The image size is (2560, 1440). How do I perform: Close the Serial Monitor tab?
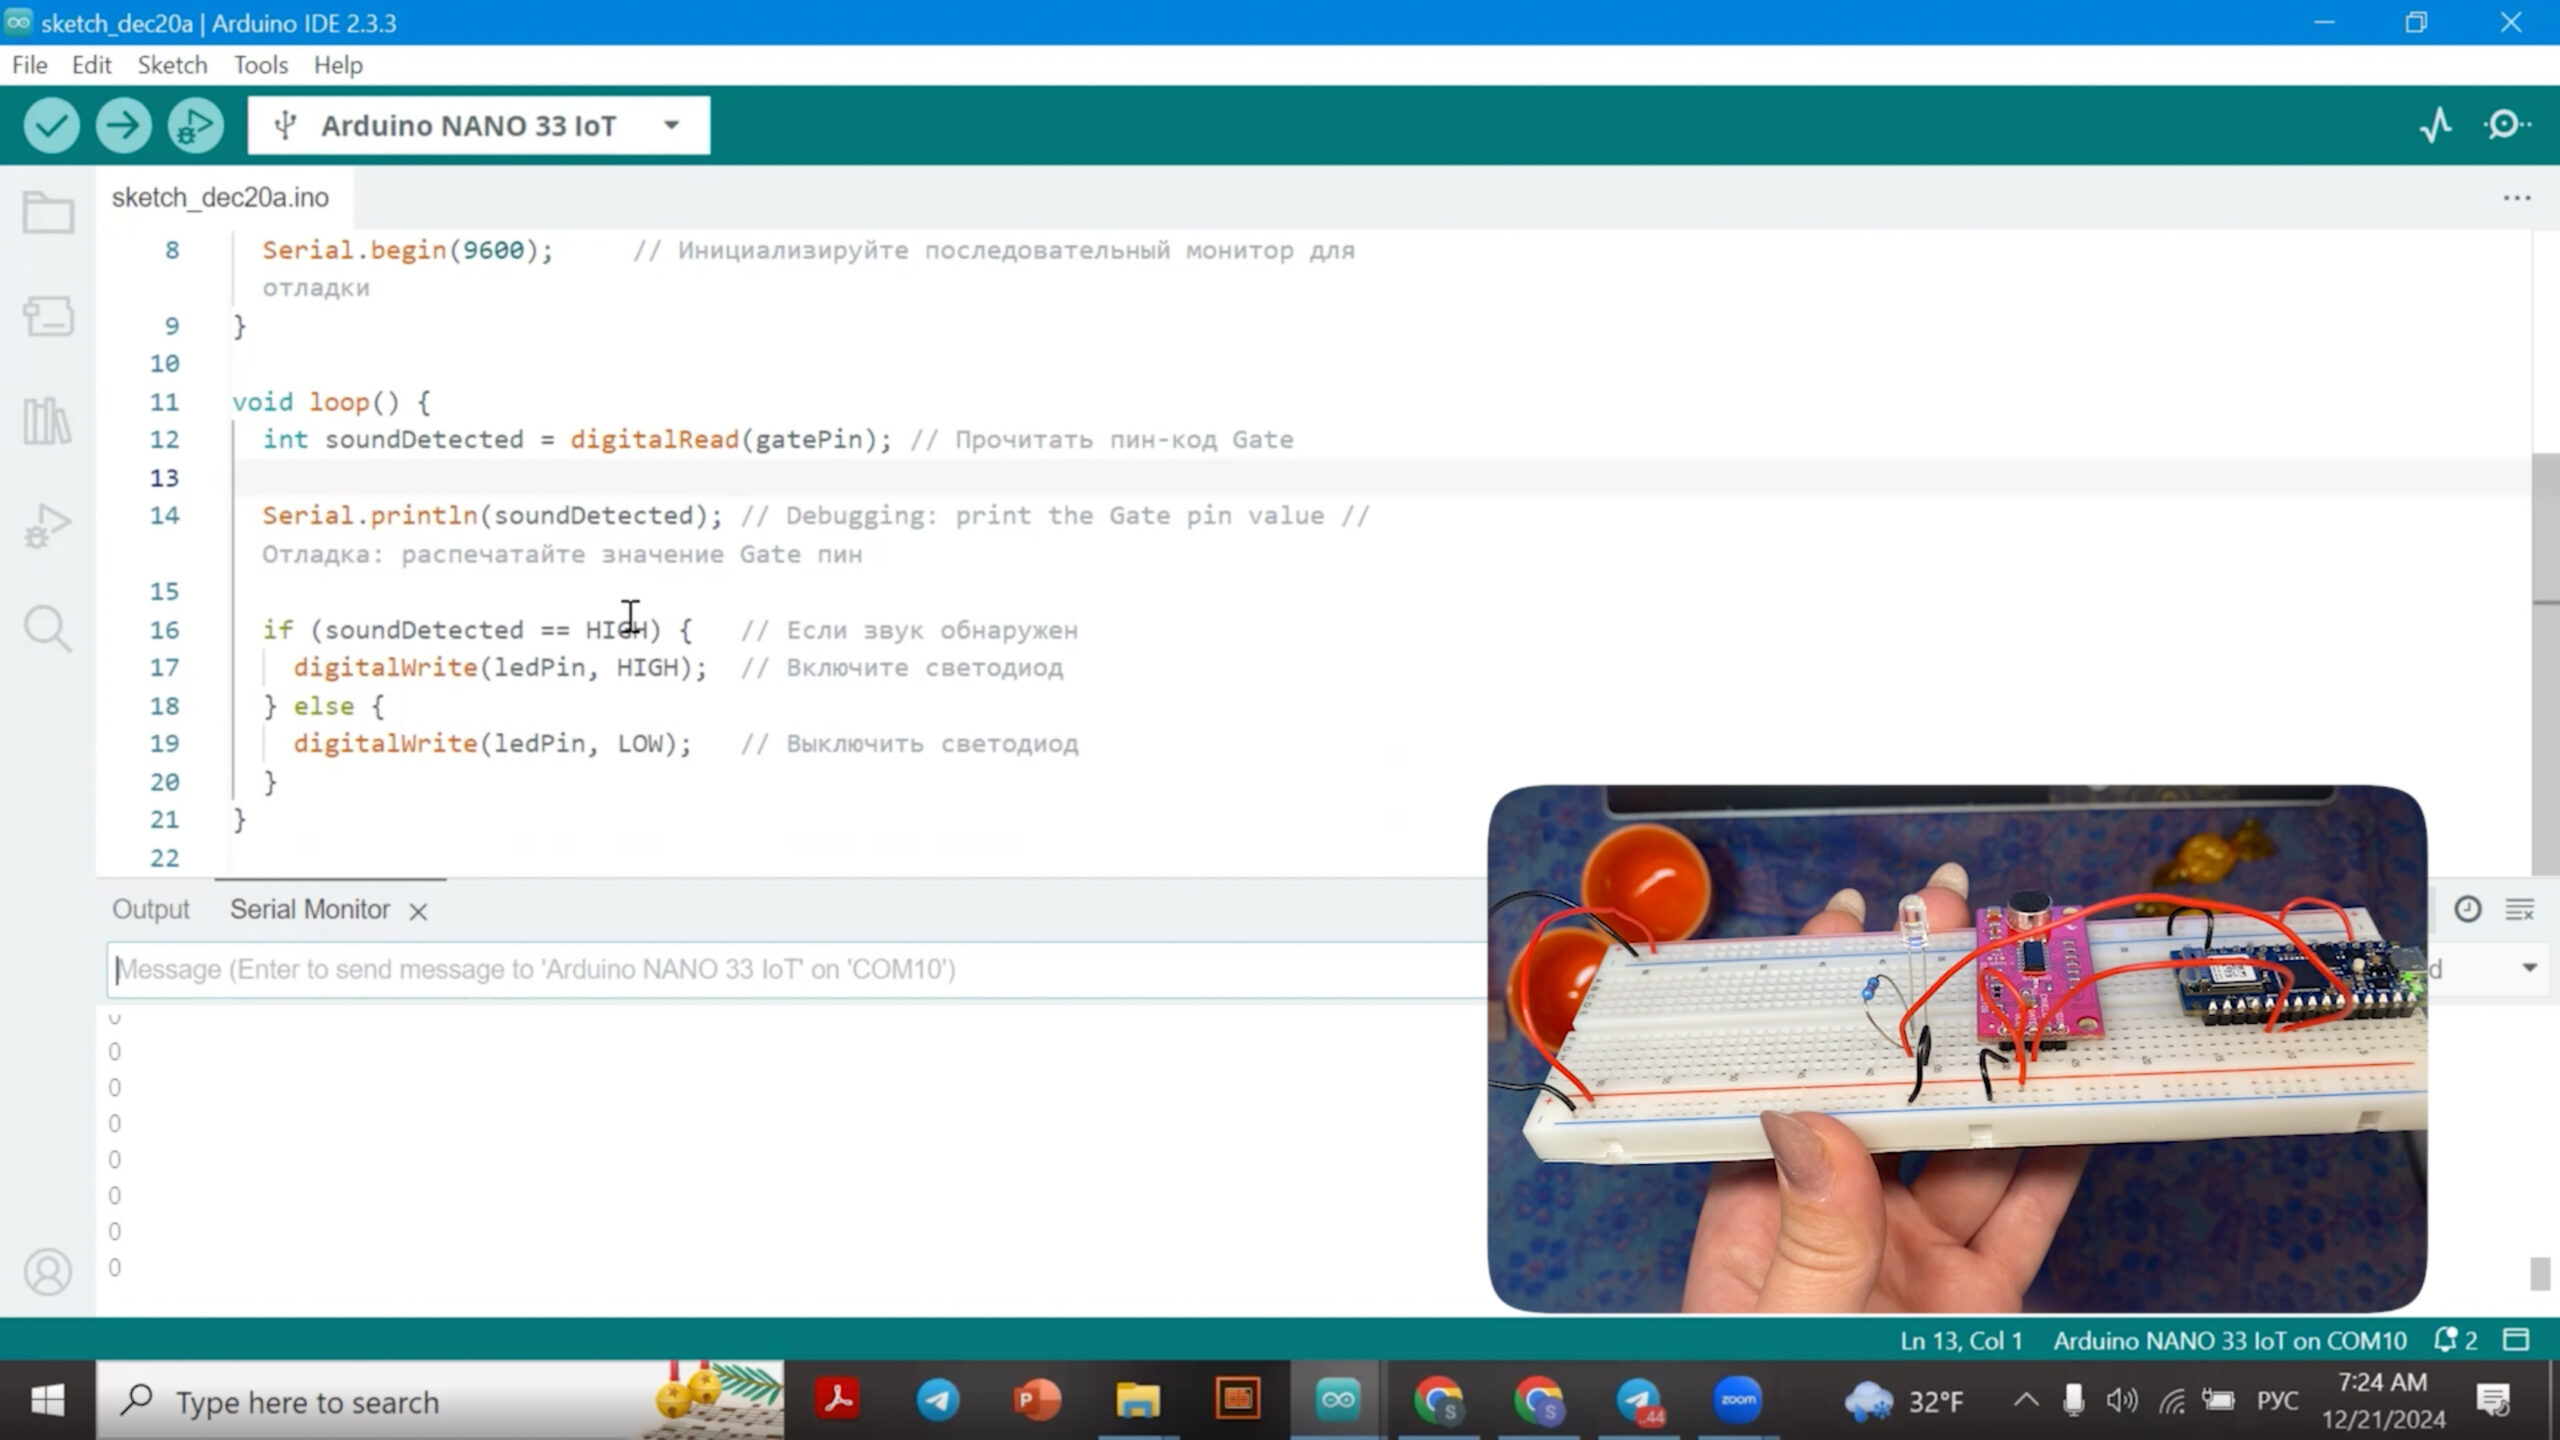point(418,911)
